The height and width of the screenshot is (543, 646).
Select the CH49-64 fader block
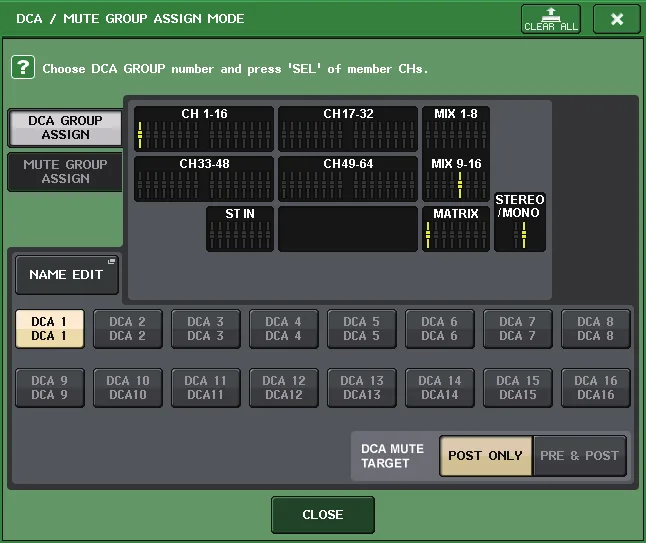[x=348, y=179]
